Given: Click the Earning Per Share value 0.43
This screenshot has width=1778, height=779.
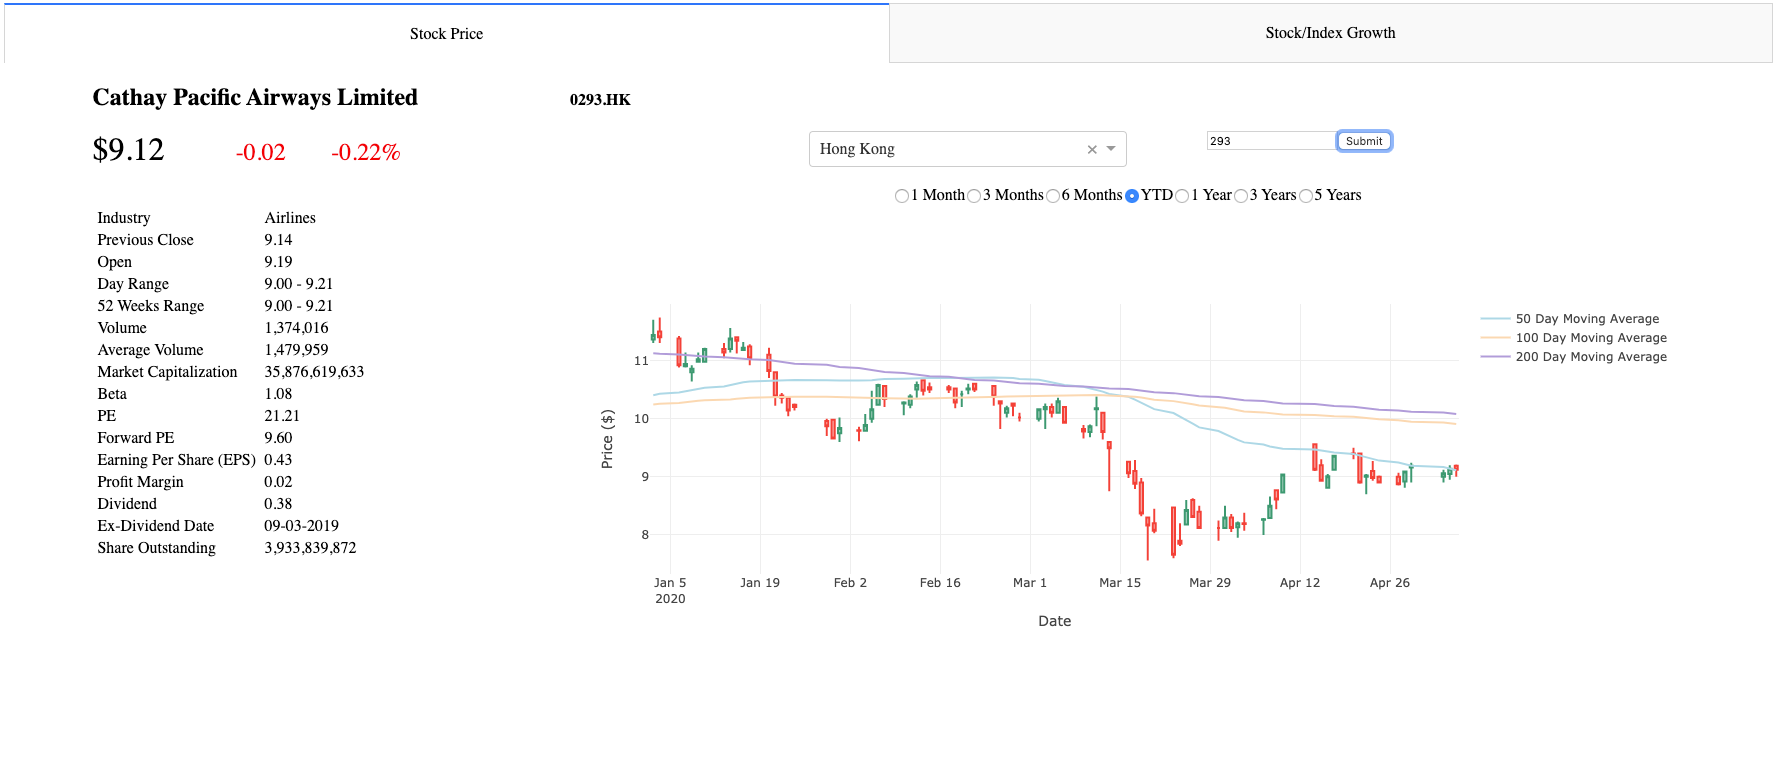Looking at the screenshot, I should 278,460.
